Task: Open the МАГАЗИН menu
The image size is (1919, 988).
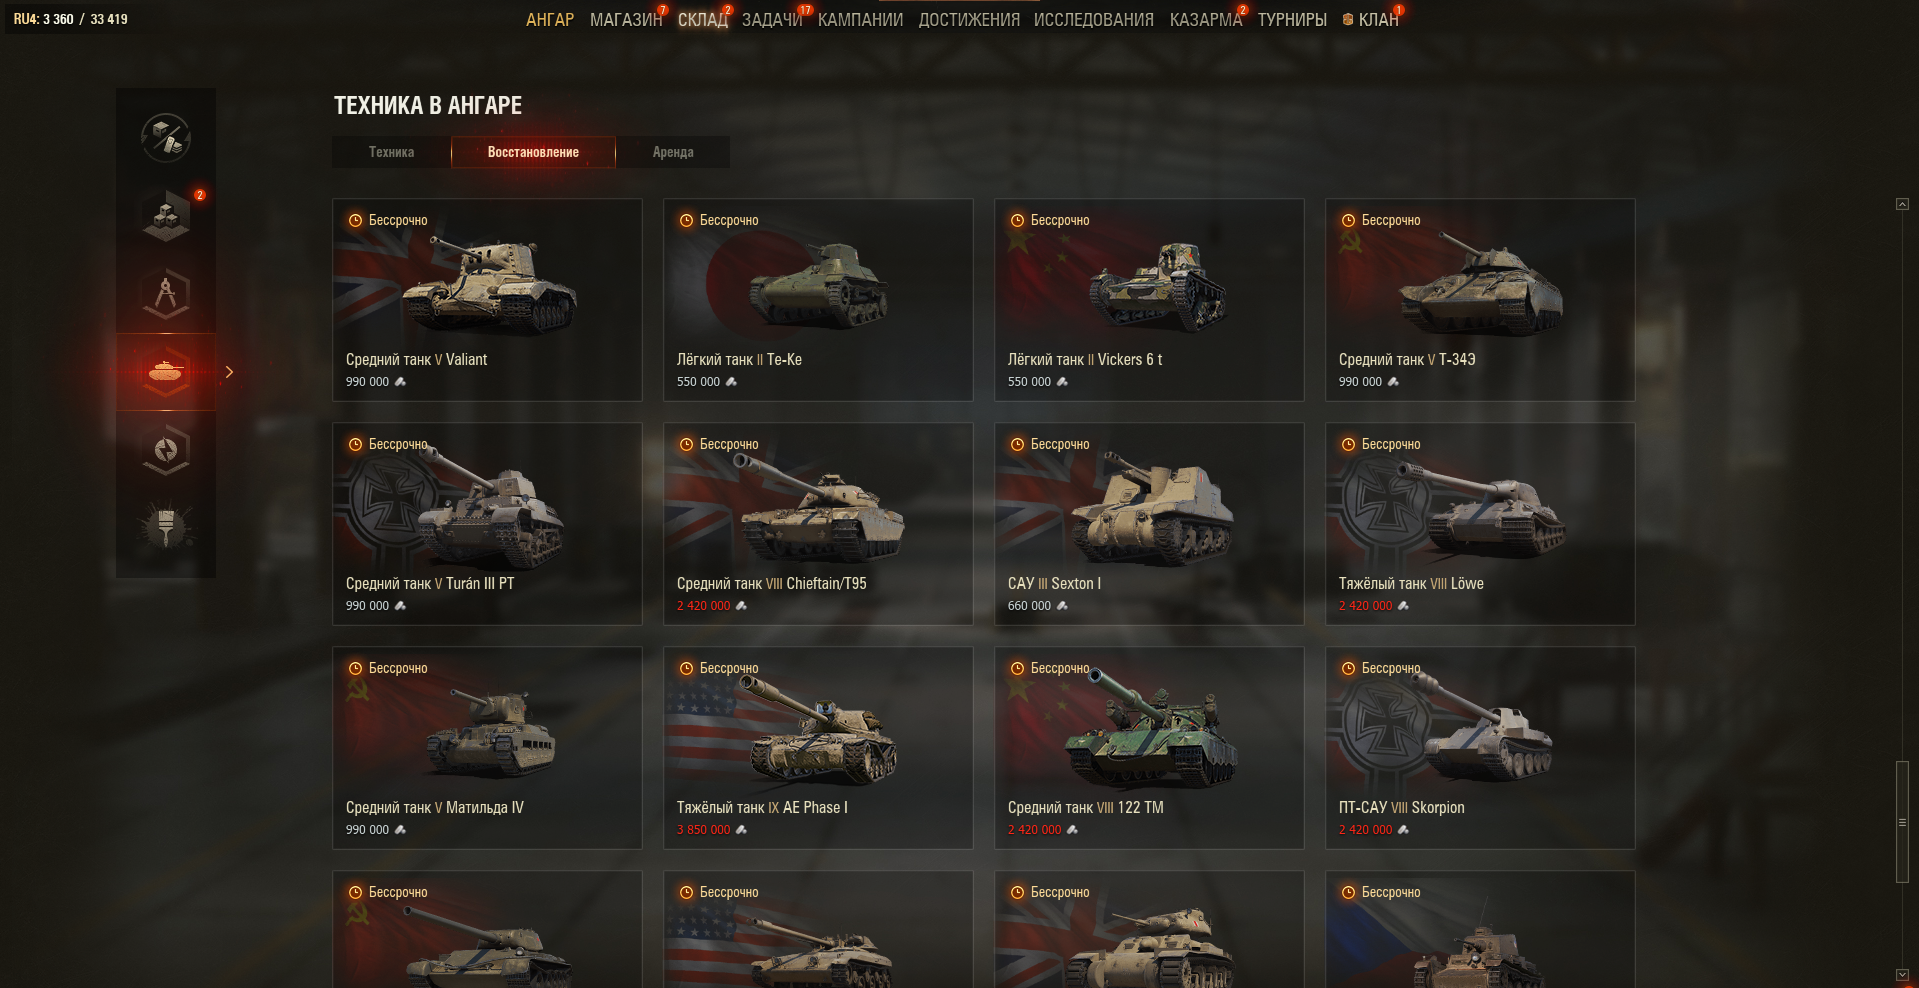Action: click(x=626, y=20)
